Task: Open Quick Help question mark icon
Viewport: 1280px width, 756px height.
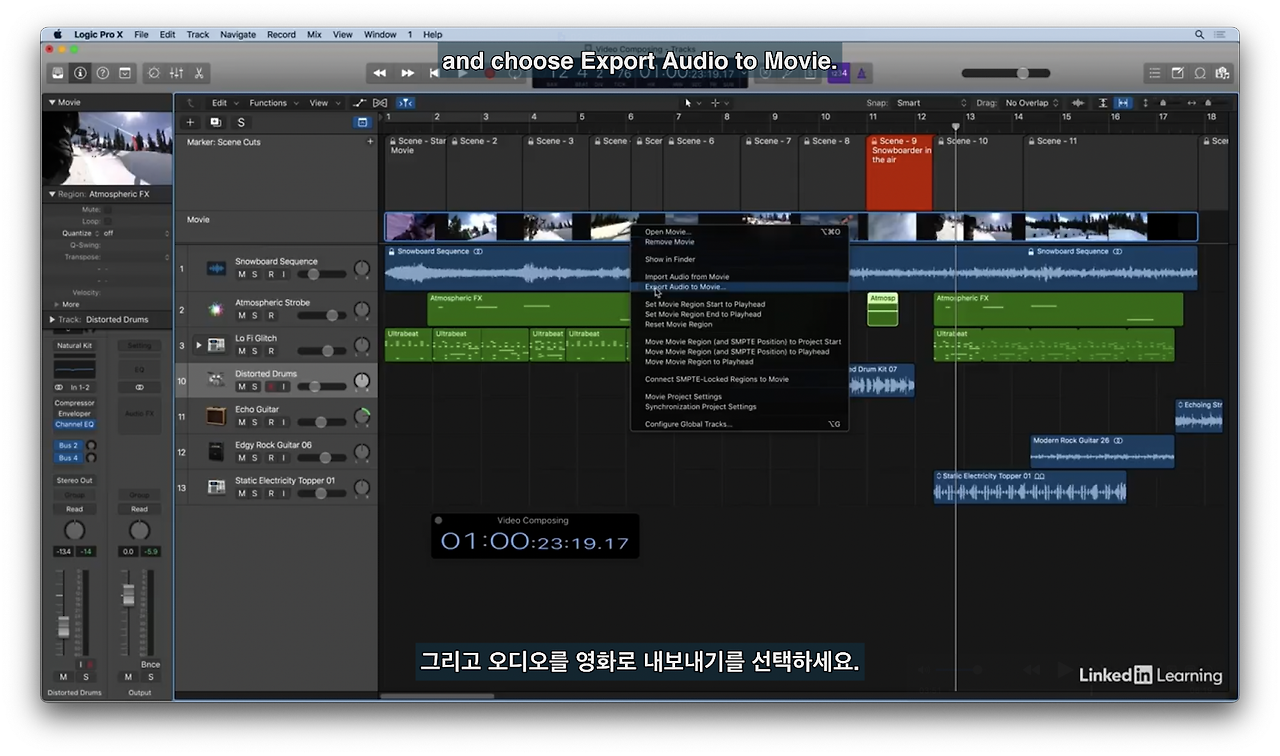Action: (x=102, y=73)
